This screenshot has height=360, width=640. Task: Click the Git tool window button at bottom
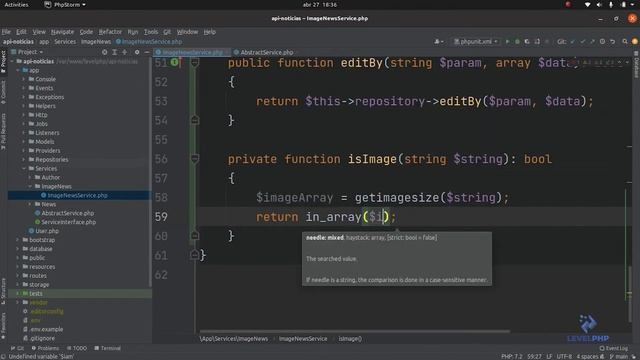pos(17,348)
